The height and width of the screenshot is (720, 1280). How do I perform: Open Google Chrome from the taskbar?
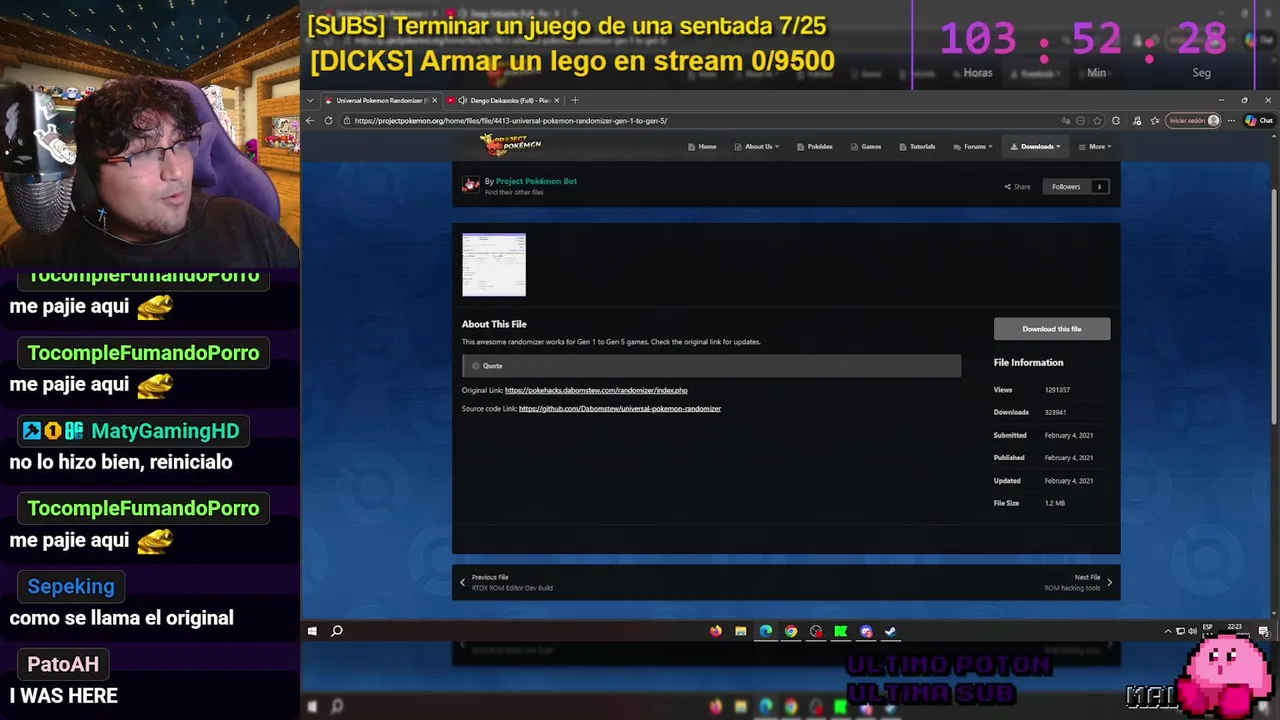pos(791,631)
